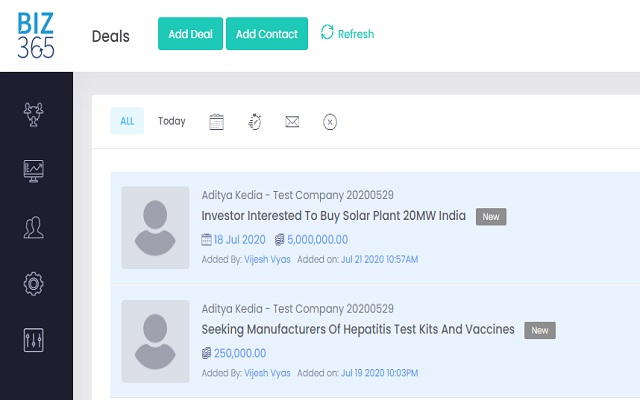Click money icon beside 5,000,000.00
Viewport: 640px width, 400px height.
tap(280, 240)
